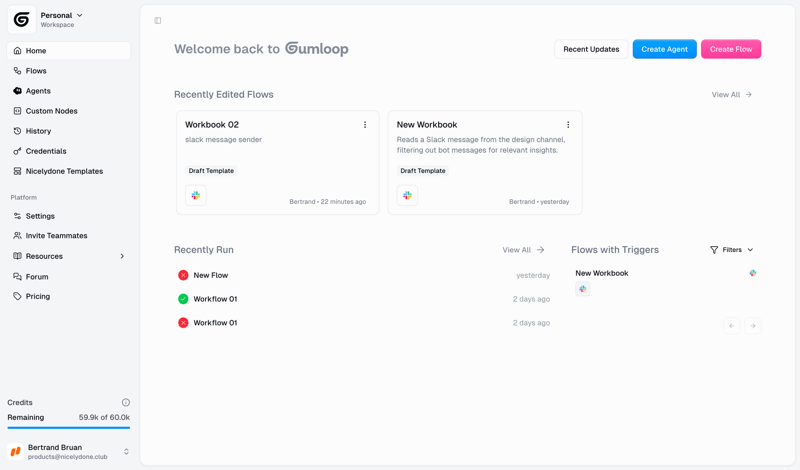View All recently run flows
800x470 pixels.
(x=523, y=250)
